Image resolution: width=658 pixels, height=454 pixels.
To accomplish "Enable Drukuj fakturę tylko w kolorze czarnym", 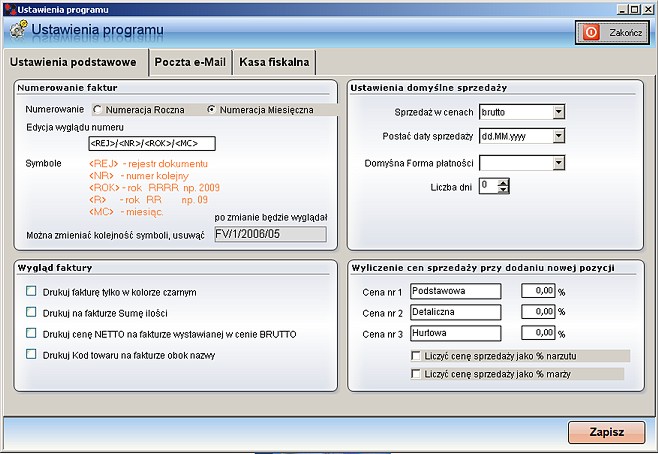I will pyautogui.click(x=31, y=291).
